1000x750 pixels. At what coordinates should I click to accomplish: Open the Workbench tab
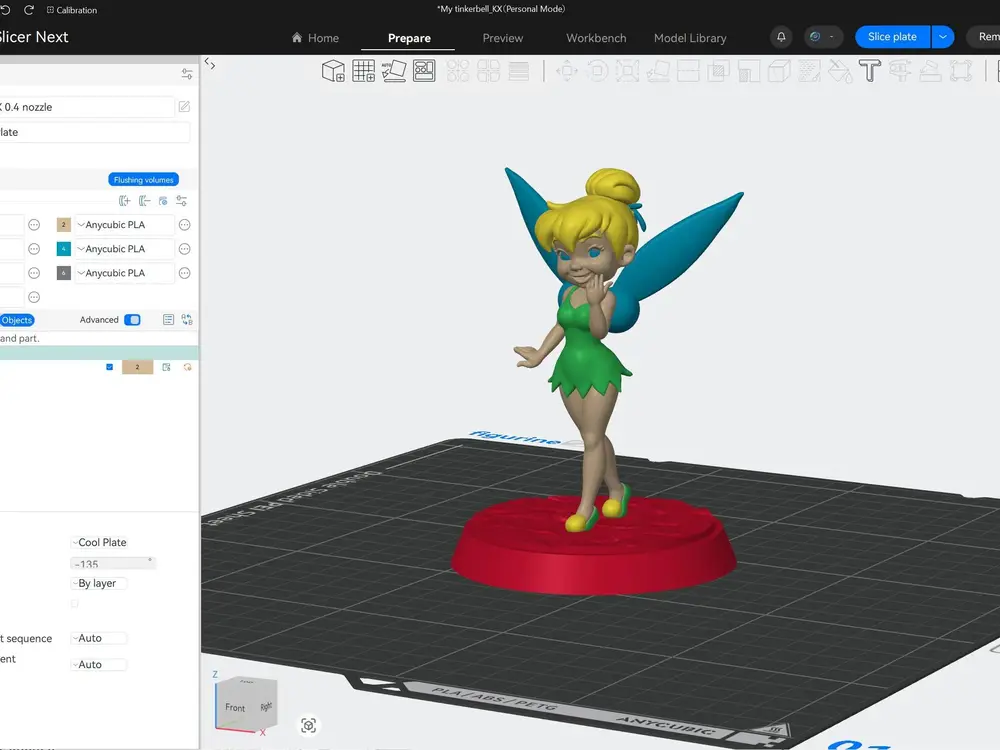click(x=596, y=38)
